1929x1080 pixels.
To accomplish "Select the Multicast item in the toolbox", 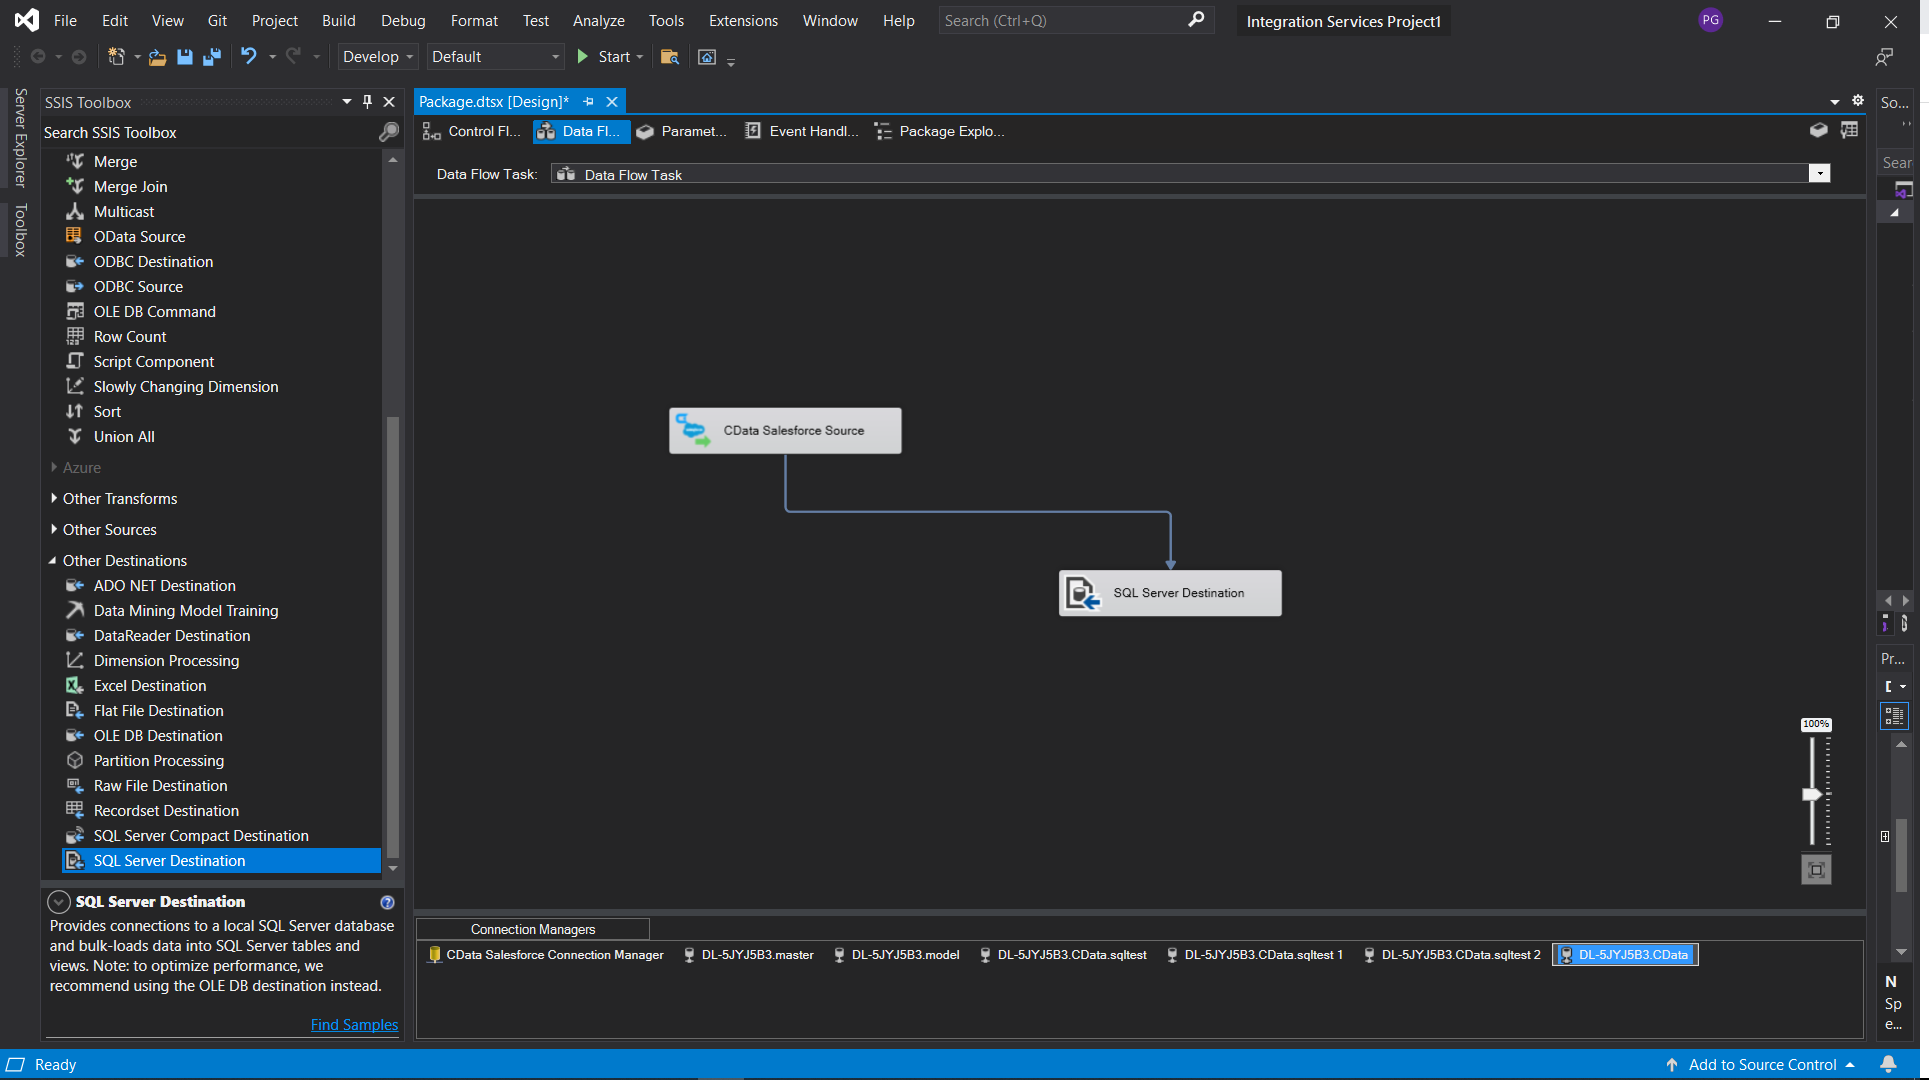I will click(124, 212).
